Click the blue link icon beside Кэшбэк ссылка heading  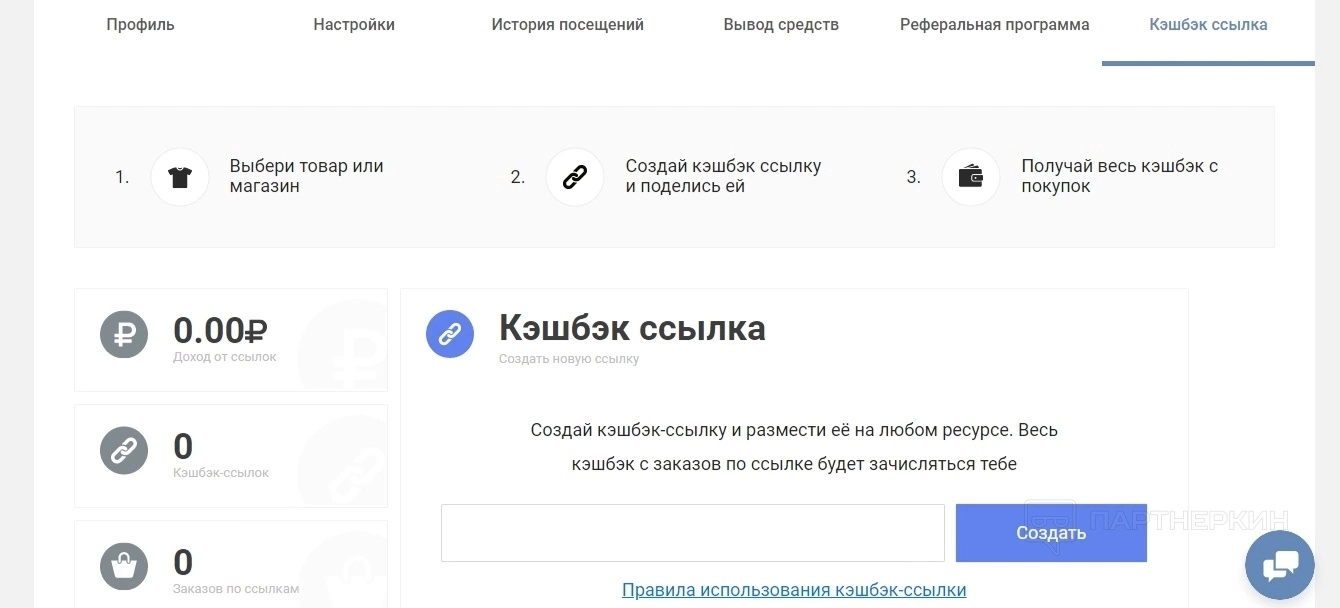point(450,334)
